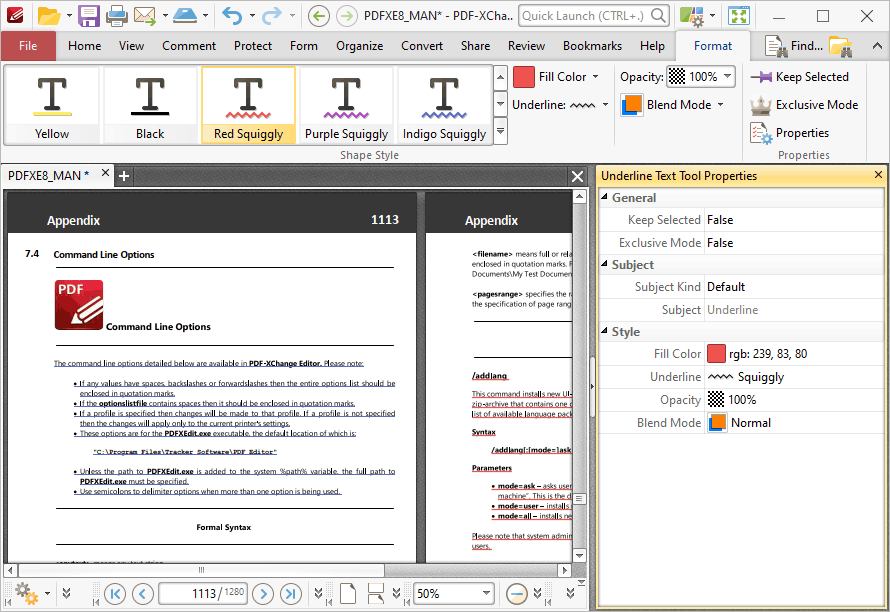Open the folder icon in the quick access toolbar
The image size is (890, 612).
[49, 16]
